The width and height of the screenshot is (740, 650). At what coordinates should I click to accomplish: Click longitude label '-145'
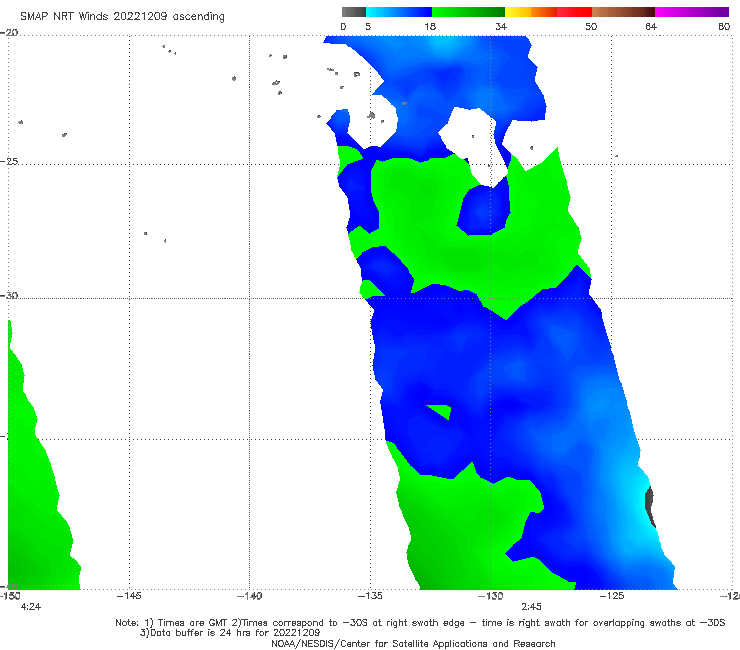(x=129, y=596)
